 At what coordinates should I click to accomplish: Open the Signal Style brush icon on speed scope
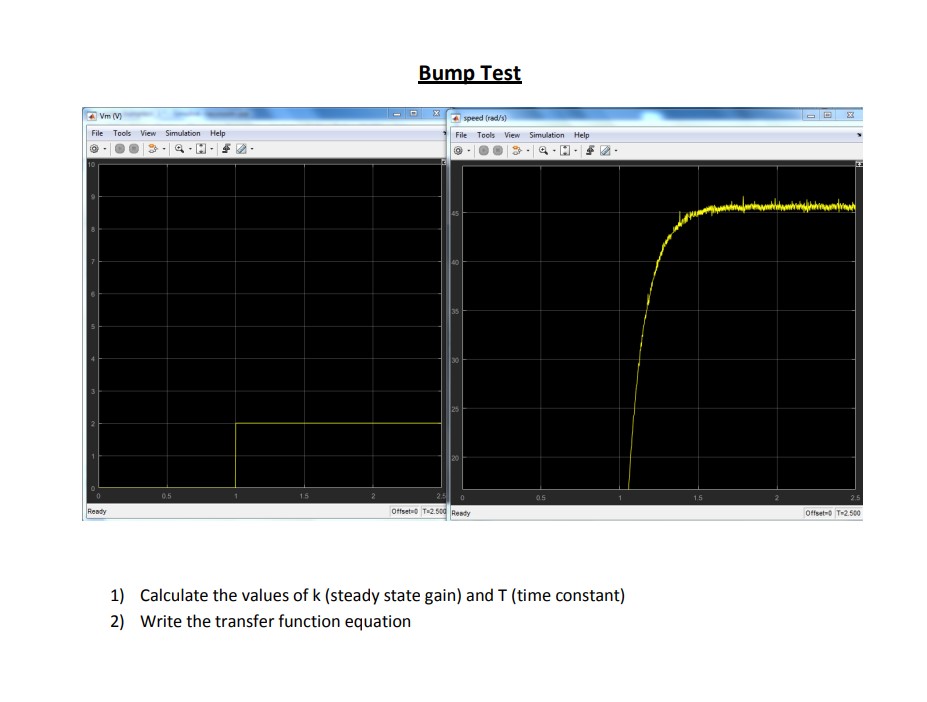[x=605, y=150]
